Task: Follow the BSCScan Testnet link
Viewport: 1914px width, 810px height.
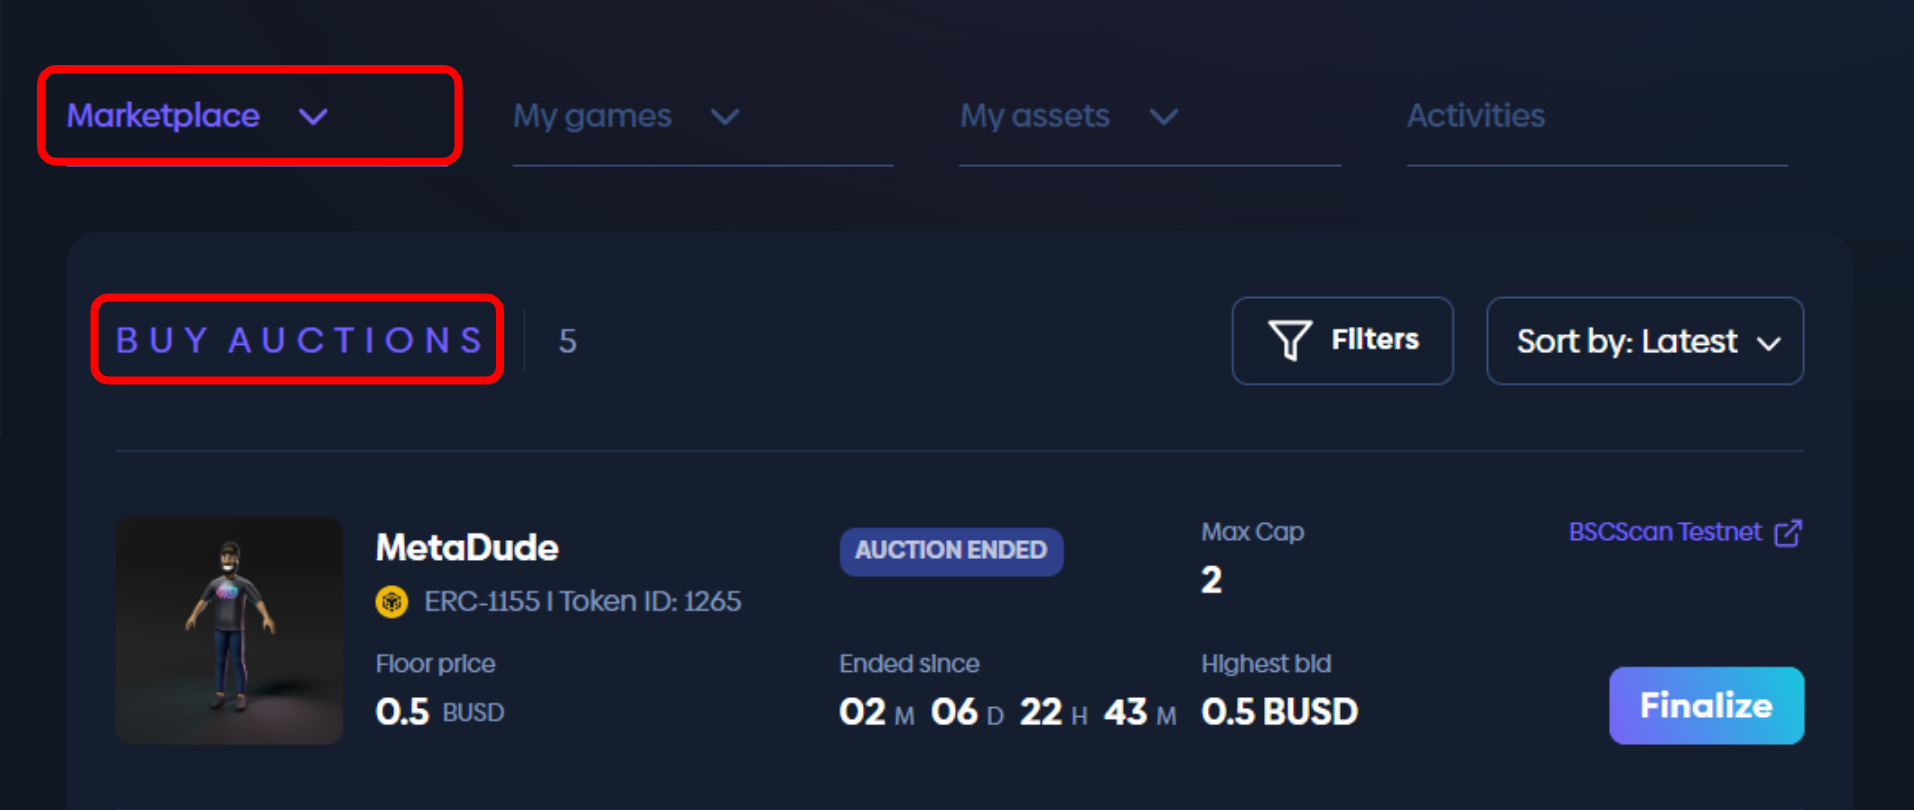Action: pyautogui.click(x=1665, y=532)
